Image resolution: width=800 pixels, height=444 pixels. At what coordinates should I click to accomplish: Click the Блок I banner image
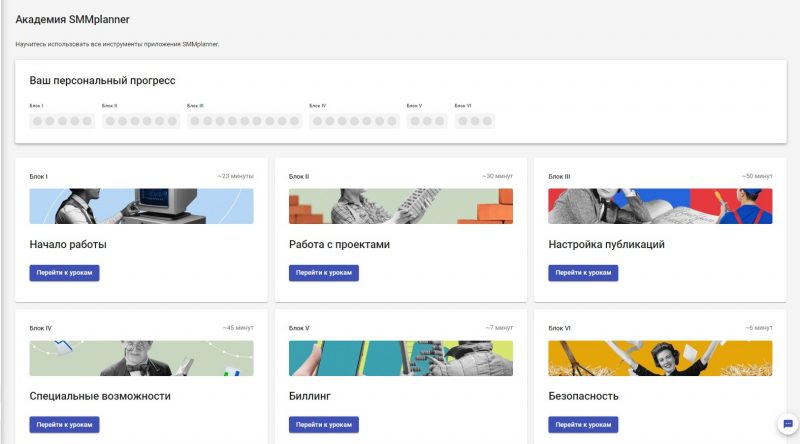(141, 206)
